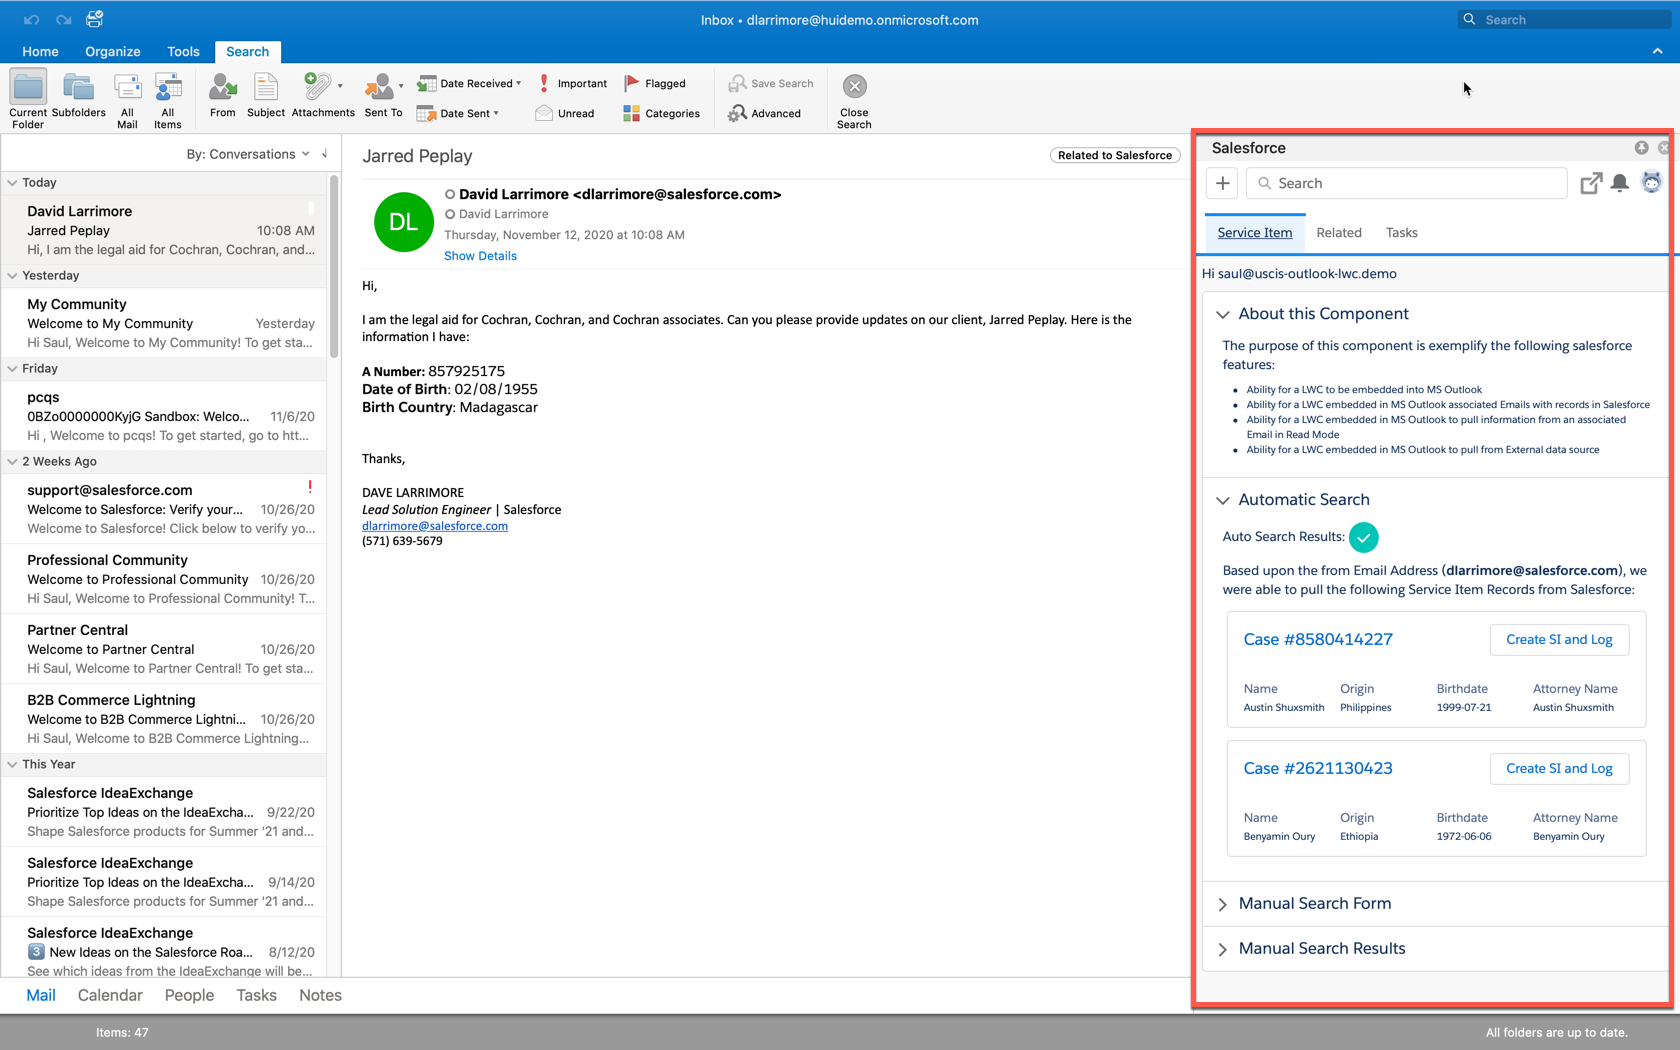Choose the All Mail search scope
Screen dimensions: 1680x1050
pyautogui.click(x=127, y=100)
